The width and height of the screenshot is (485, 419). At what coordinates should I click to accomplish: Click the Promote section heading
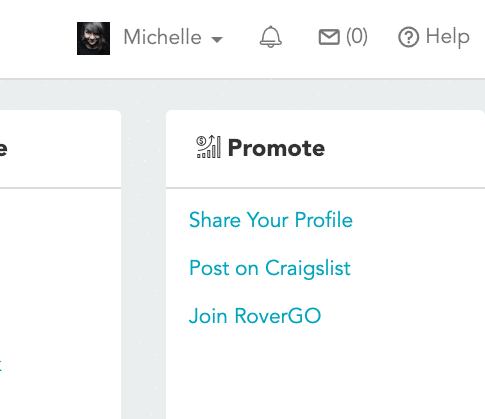tap(276, 148)
